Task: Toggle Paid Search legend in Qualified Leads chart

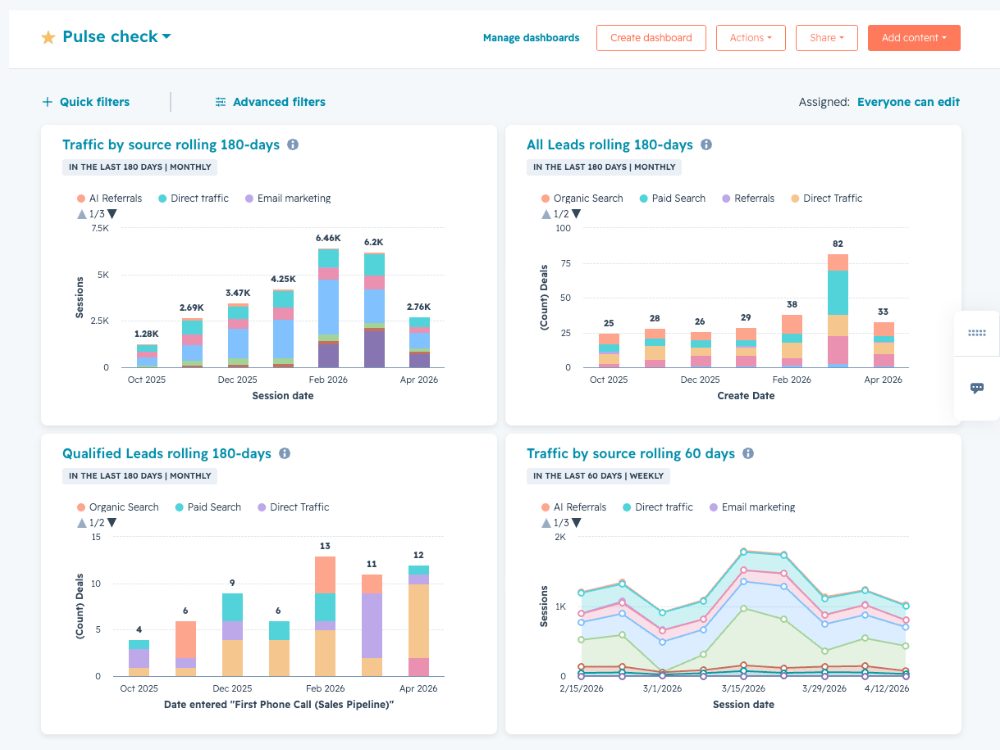Action: coord(208,507)
